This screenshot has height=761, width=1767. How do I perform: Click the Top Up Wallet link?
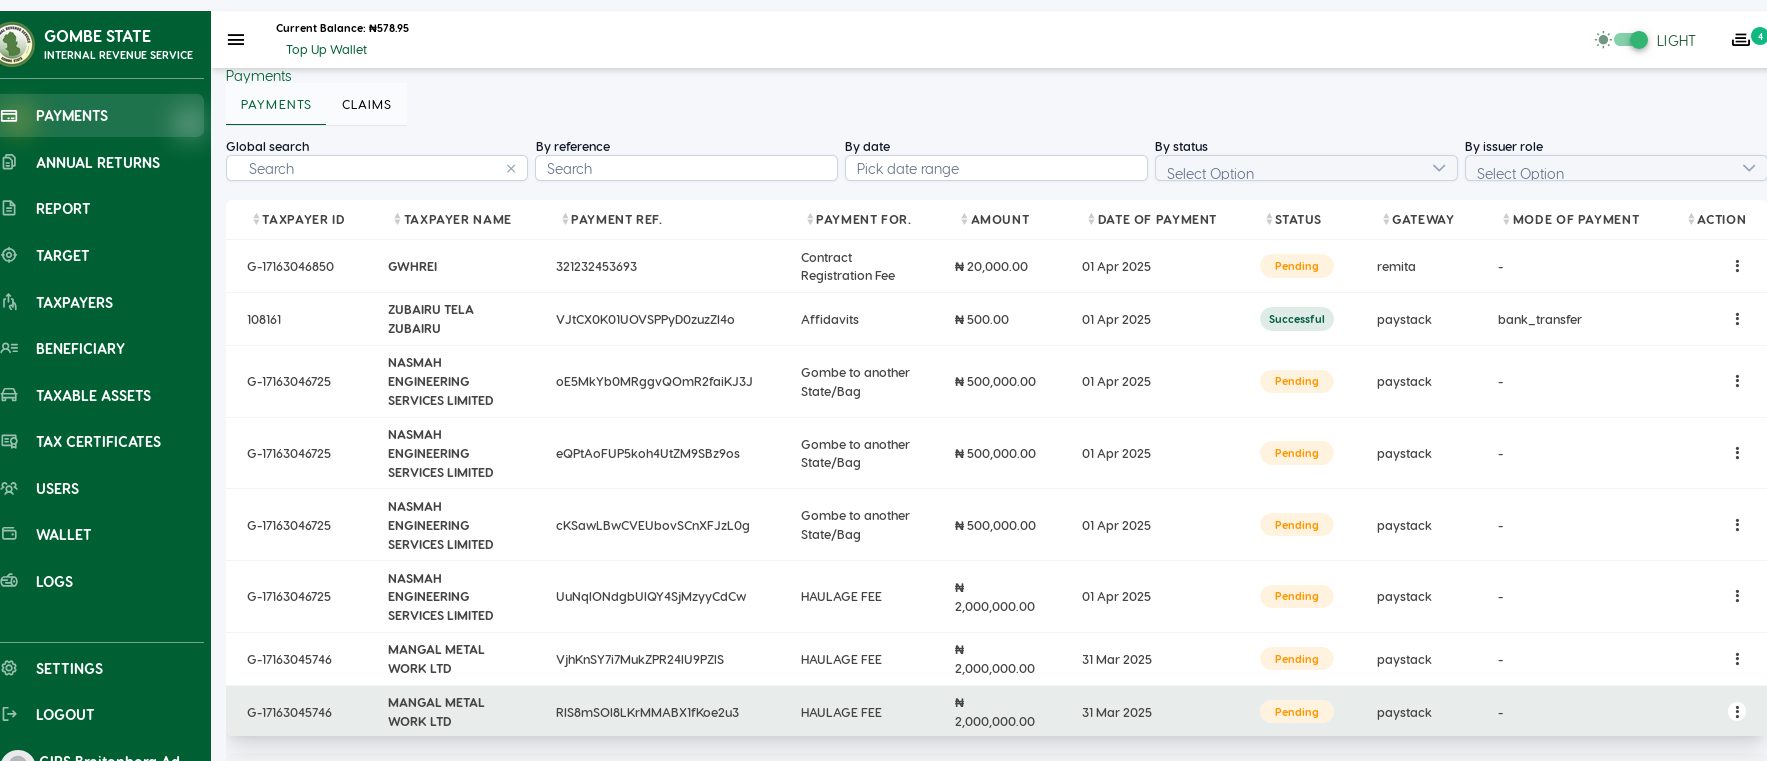[x=326, y=50]
